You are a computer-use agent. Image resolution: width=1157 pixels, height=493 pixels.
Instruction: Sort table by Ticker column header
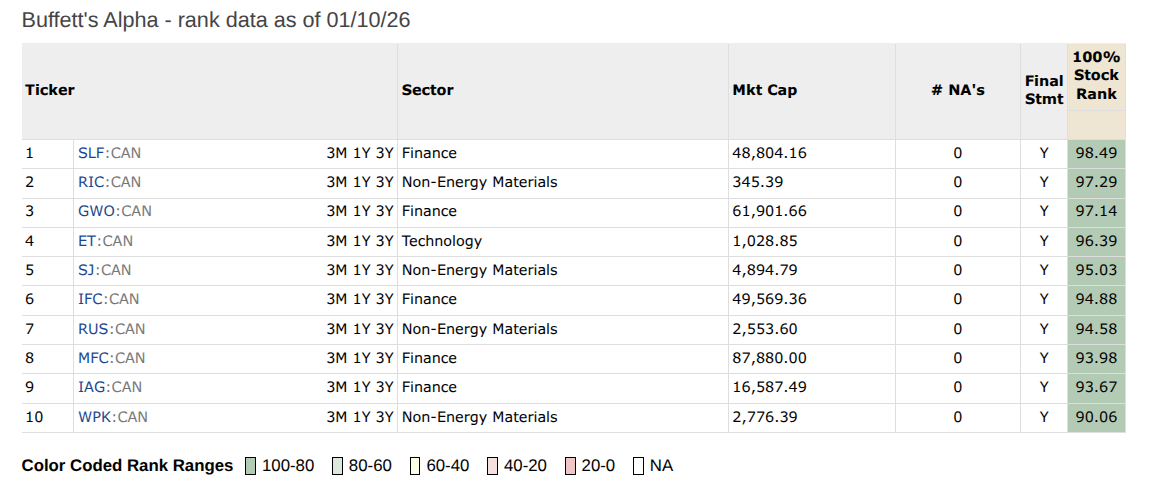coord(50,90)
